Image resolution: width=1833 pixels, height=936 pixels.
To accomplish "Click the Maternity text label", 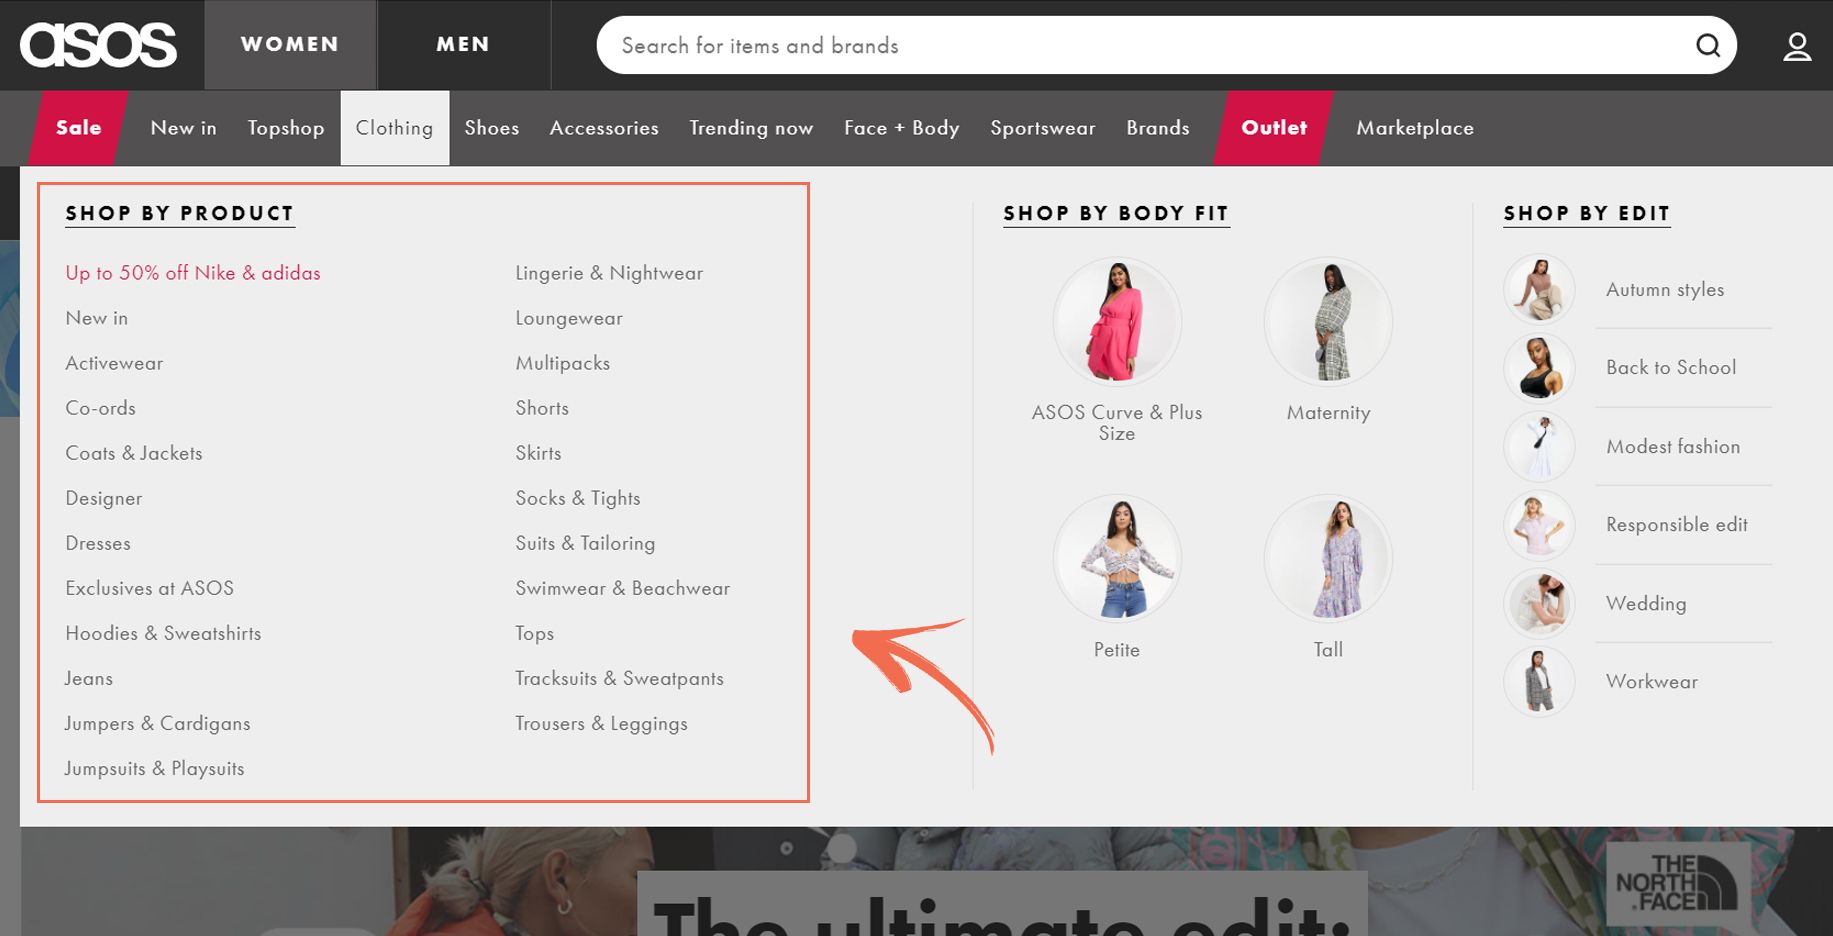I will click(1328, 413).
